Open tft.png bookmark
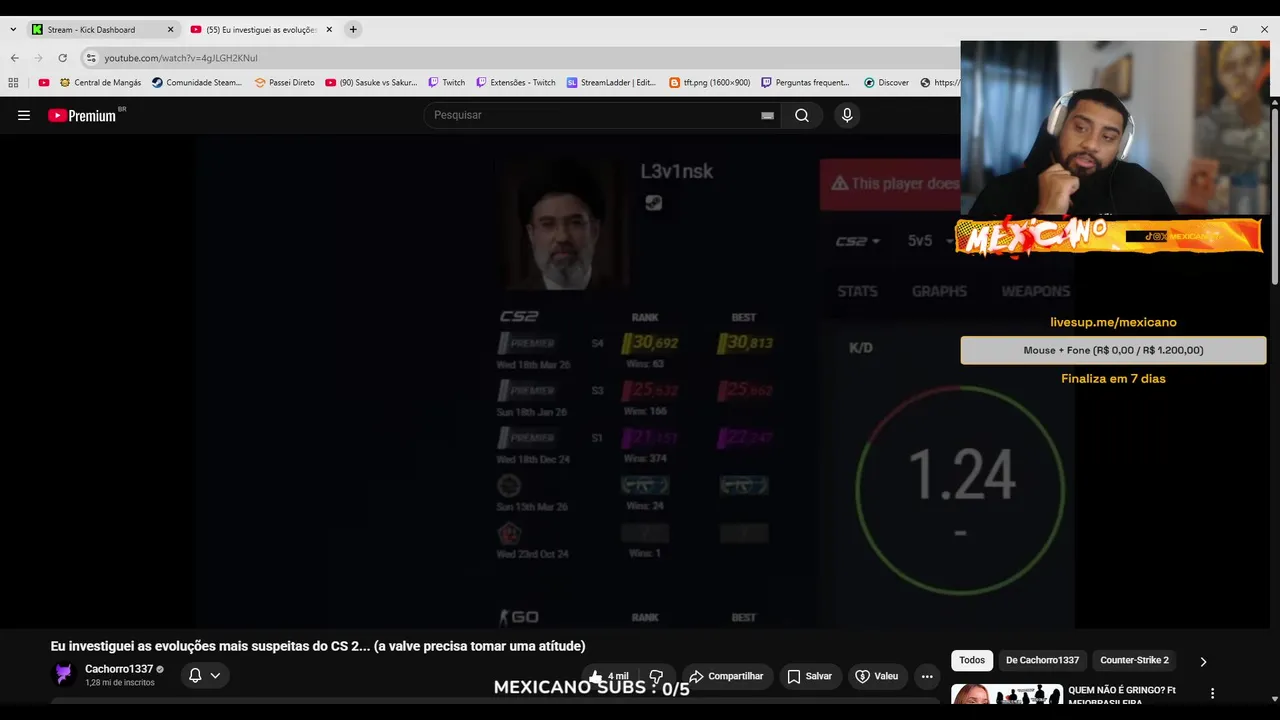Viewport: 1280px width, 720px height. (x=709, y=83)
